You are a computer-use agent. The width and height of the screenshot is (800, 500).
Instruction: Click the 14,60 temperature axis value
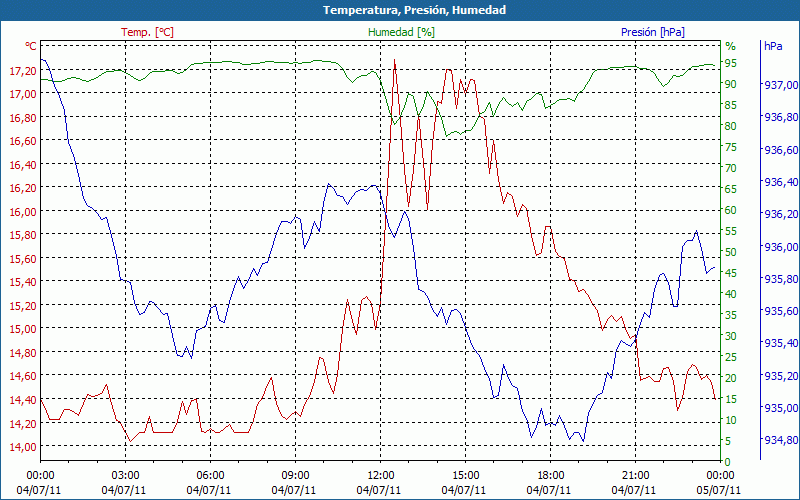[x=23, y=376]
